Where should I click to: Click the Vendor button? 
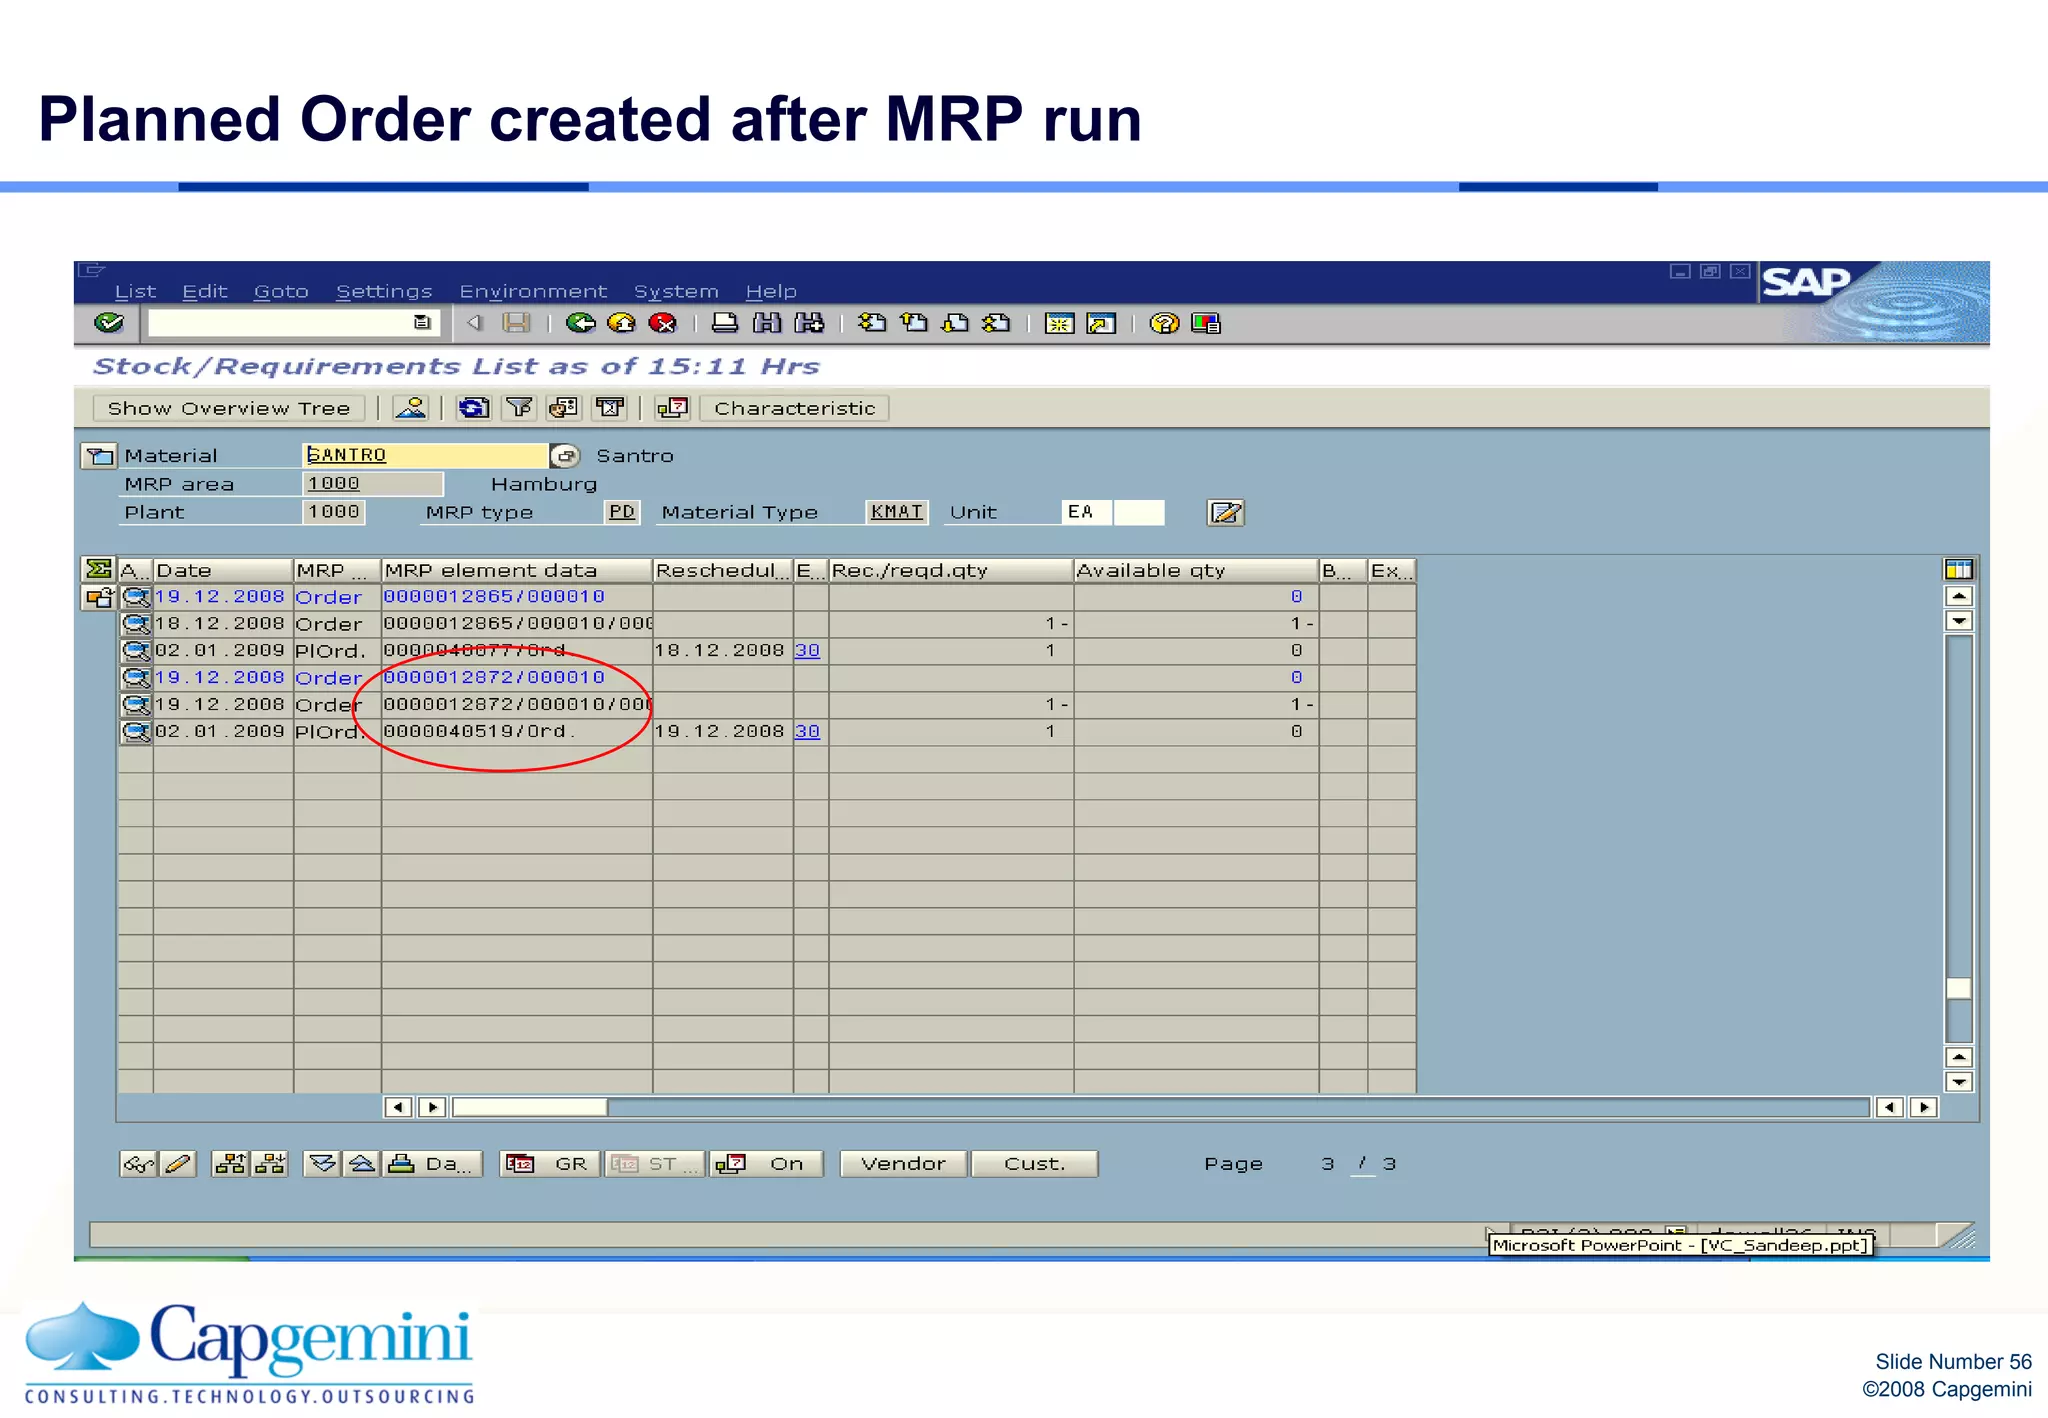903,1164
